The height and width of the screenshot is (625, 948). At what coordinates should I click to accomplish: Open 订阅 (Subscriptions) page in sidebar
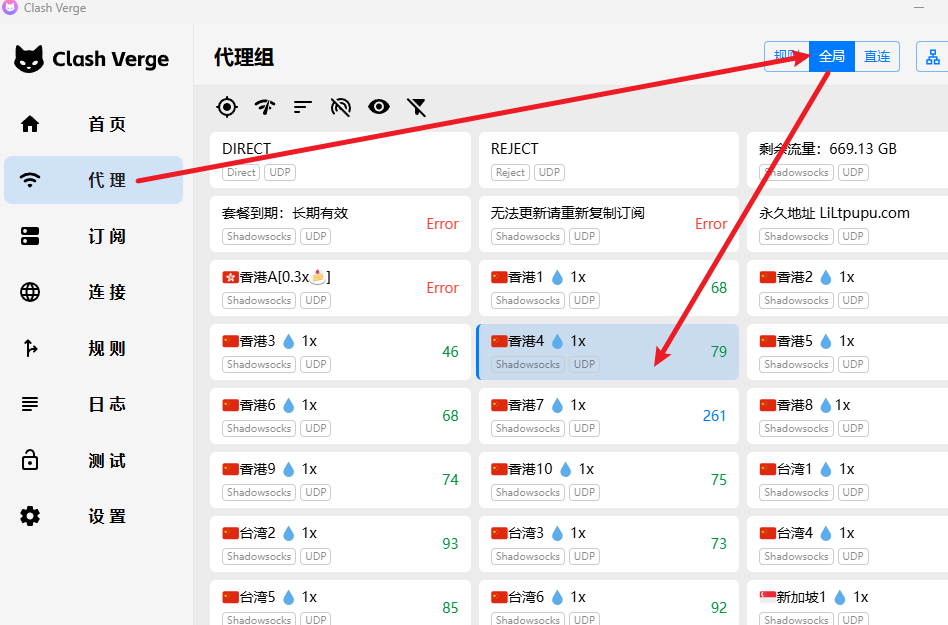(x=93, y=236)
